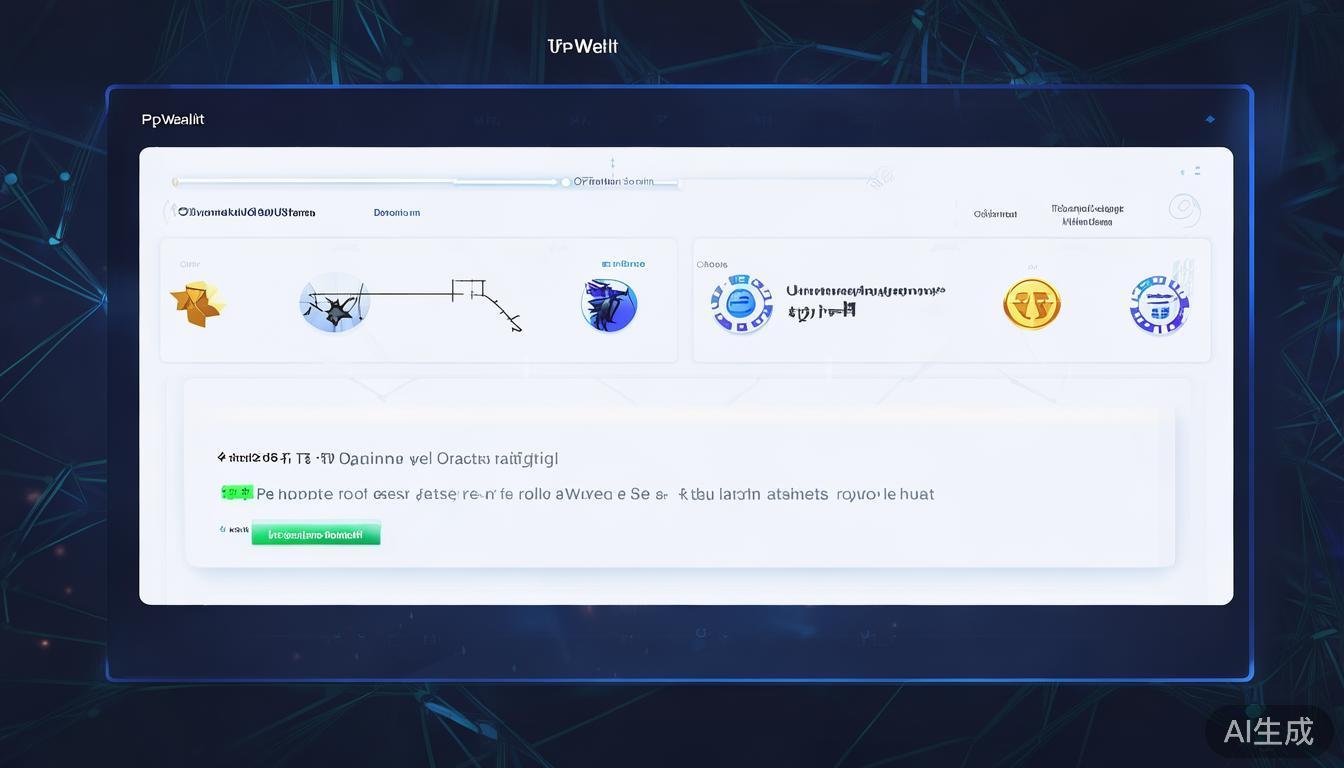
Task: Click the garbled text beside blue chip icon
Action: point(864,300)
